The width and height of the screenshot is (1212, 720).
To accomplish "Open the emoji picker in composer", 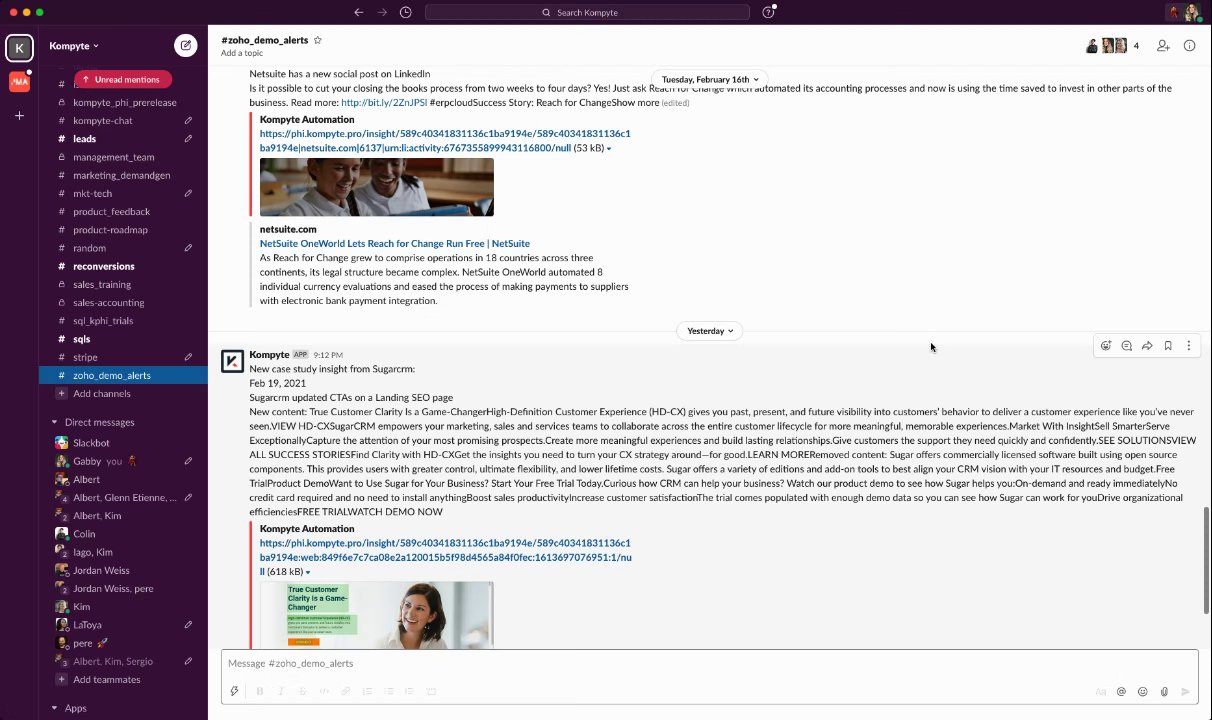I will coord(1142,691).
